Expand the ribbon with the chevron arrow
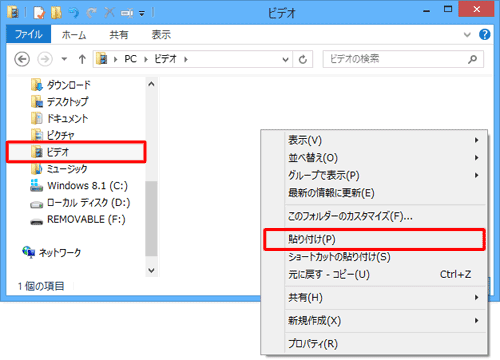 pos(467,34)
